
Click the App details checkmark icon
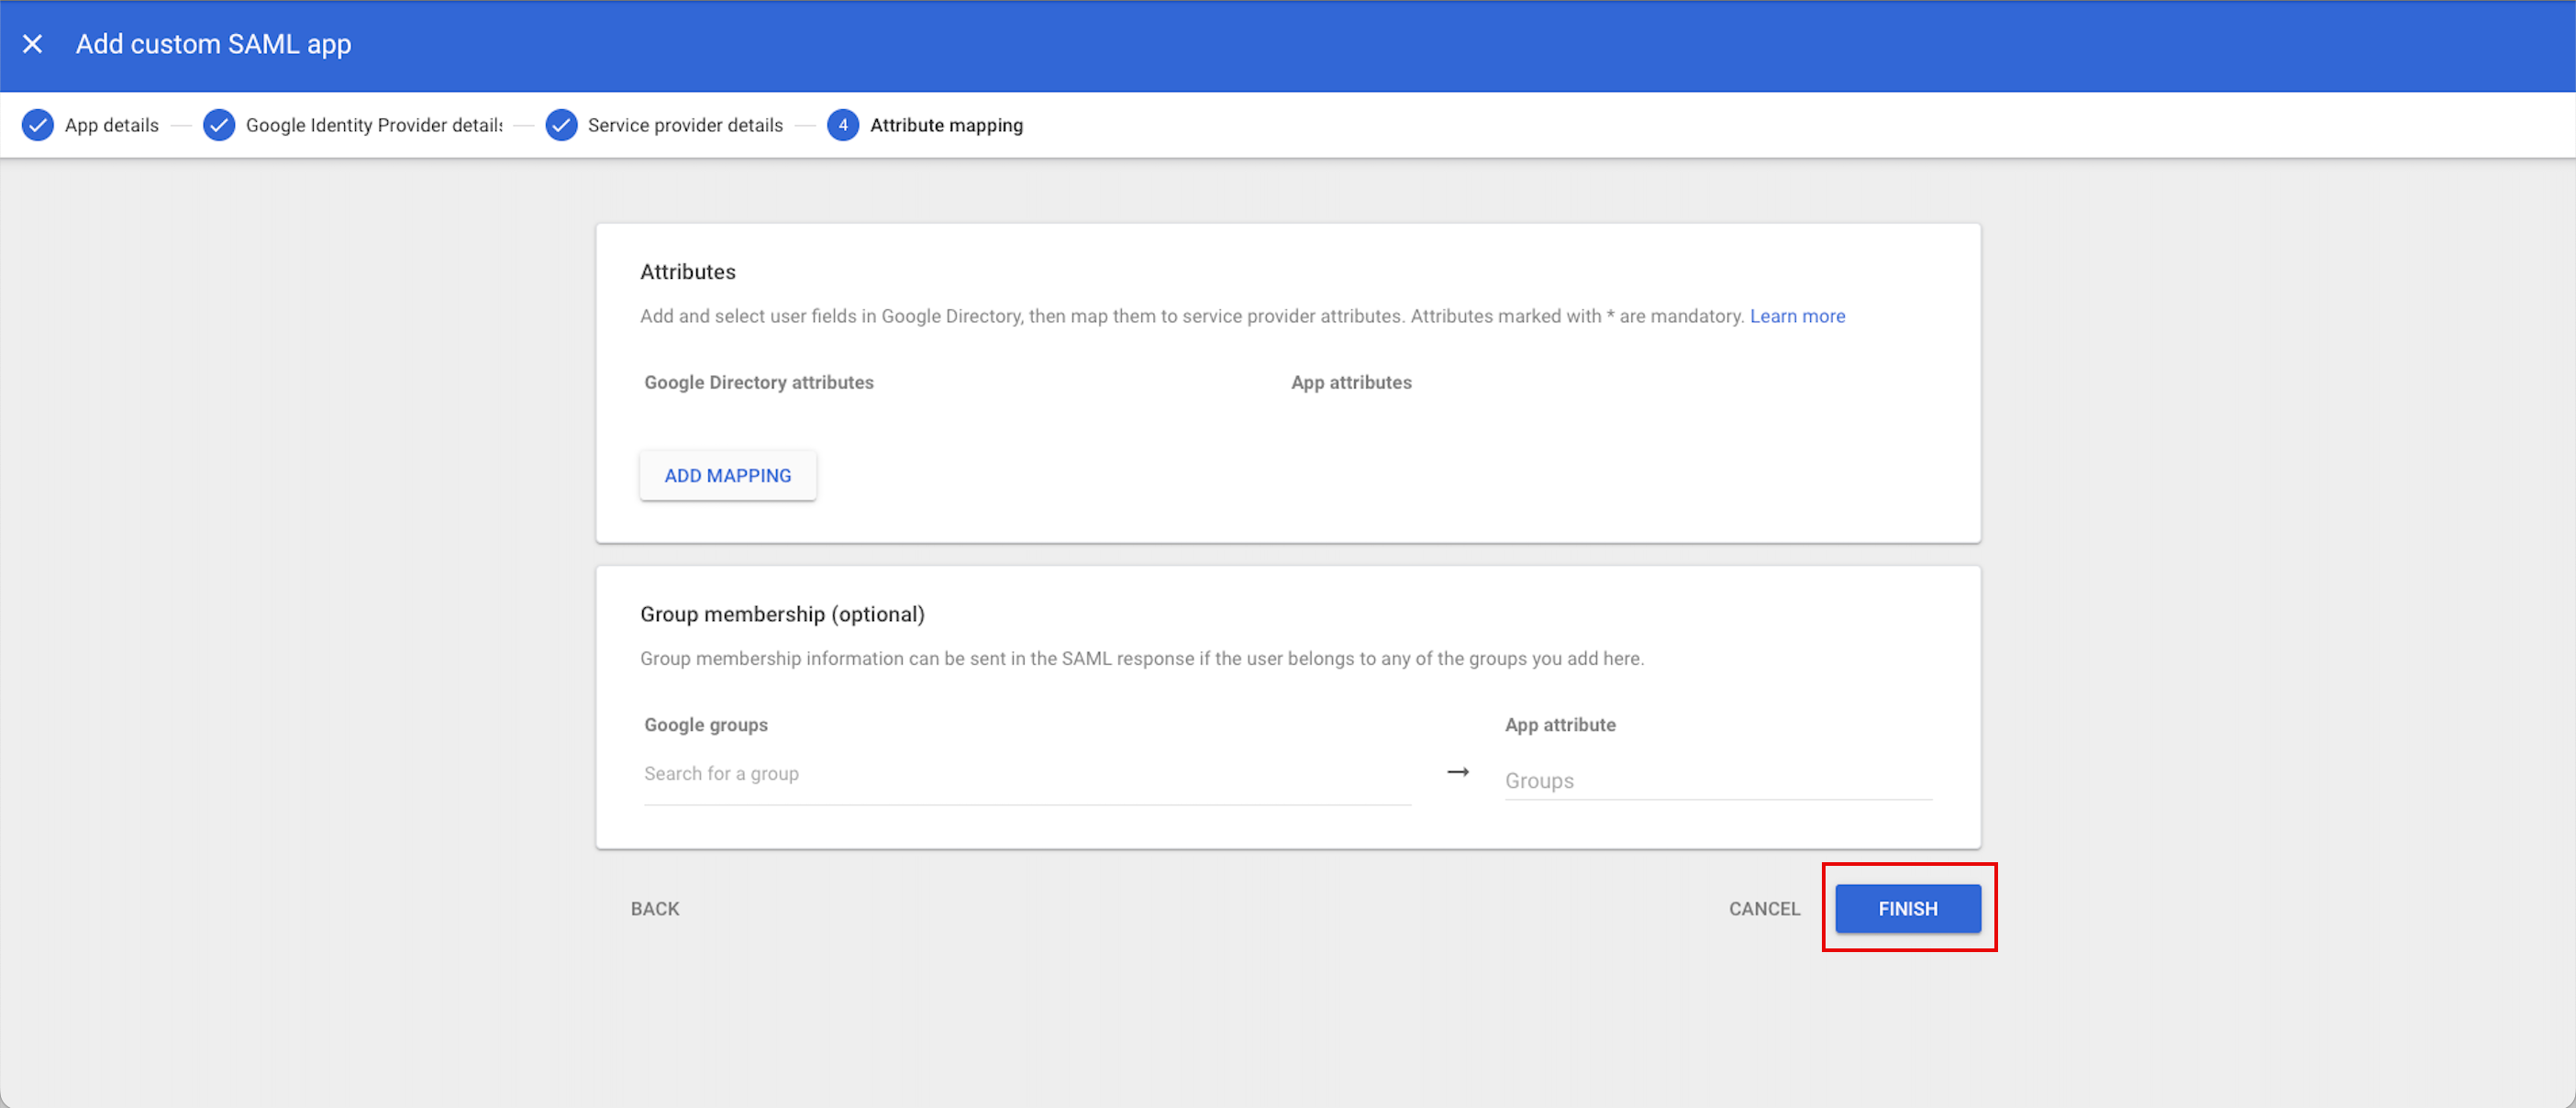click(38, 125)
